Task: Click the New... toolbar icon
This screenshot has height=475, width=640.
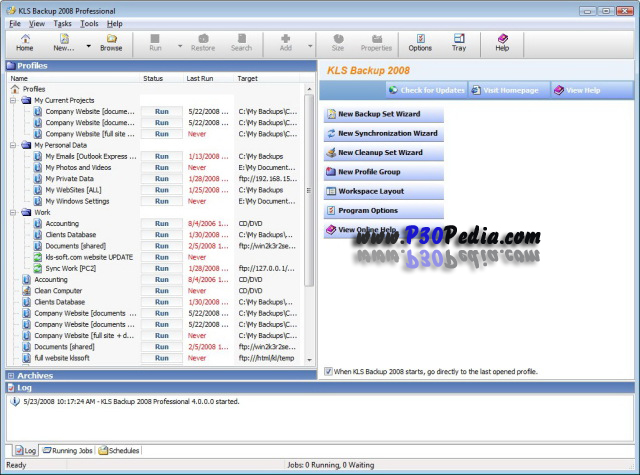Action: tap(64, 39)
